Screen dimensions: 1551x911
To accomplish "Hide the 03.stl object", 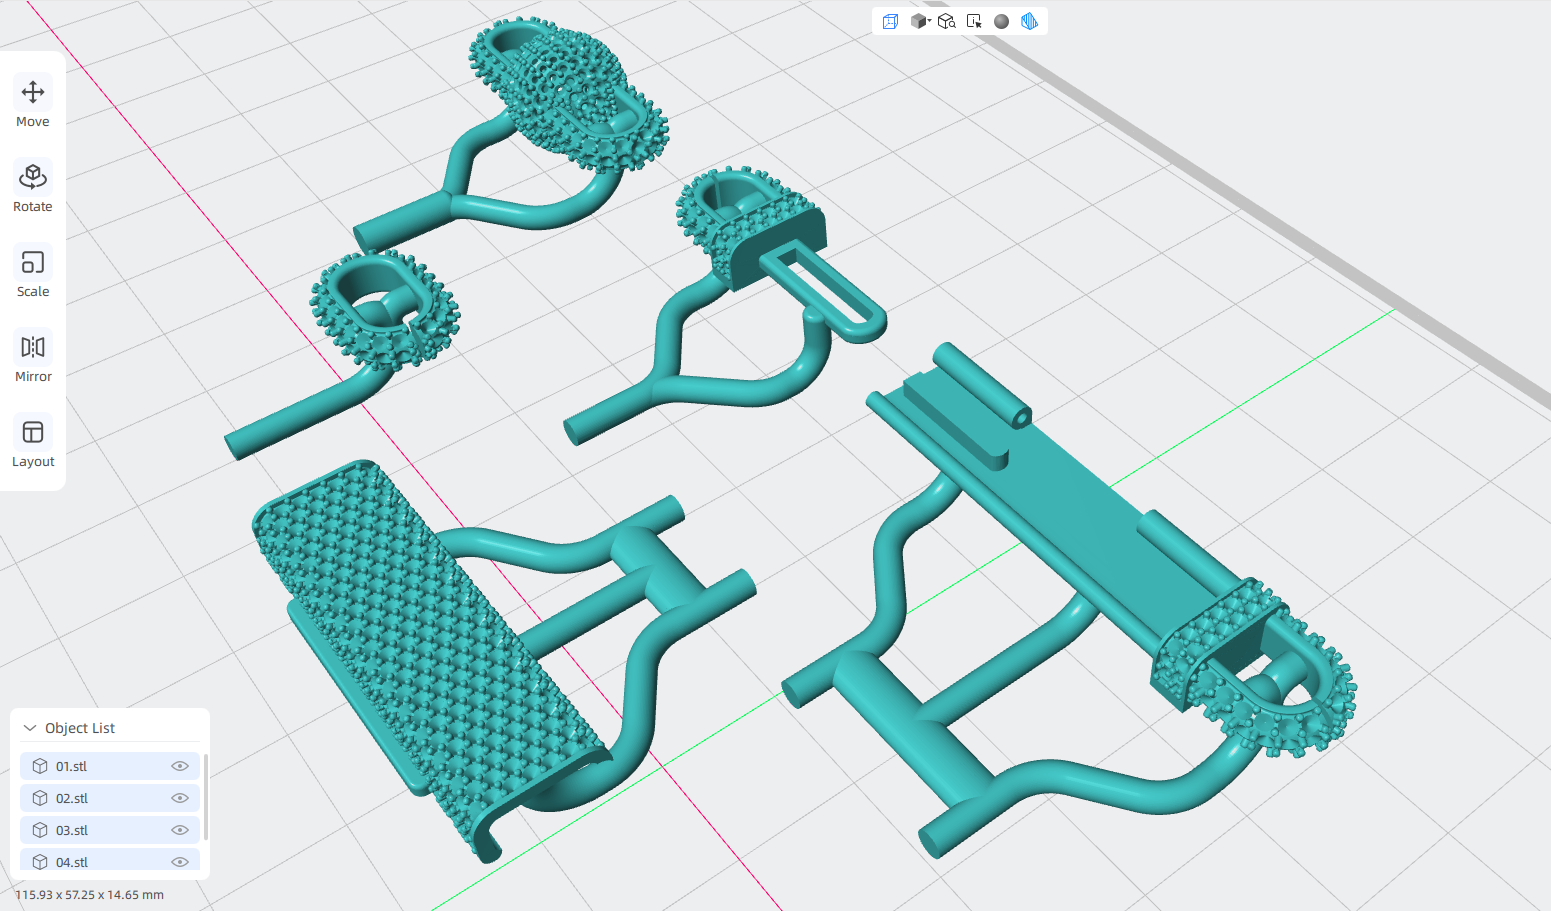I will (x=180, y=830).
